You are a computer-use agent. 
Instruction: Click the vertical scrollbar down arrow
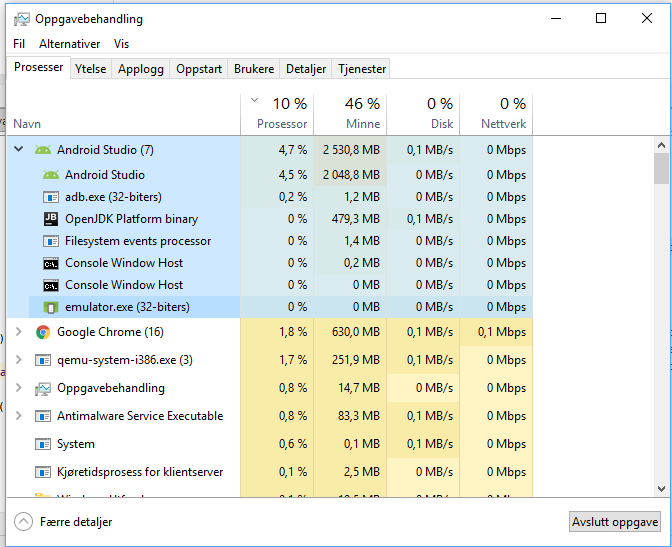click(661, 487)
